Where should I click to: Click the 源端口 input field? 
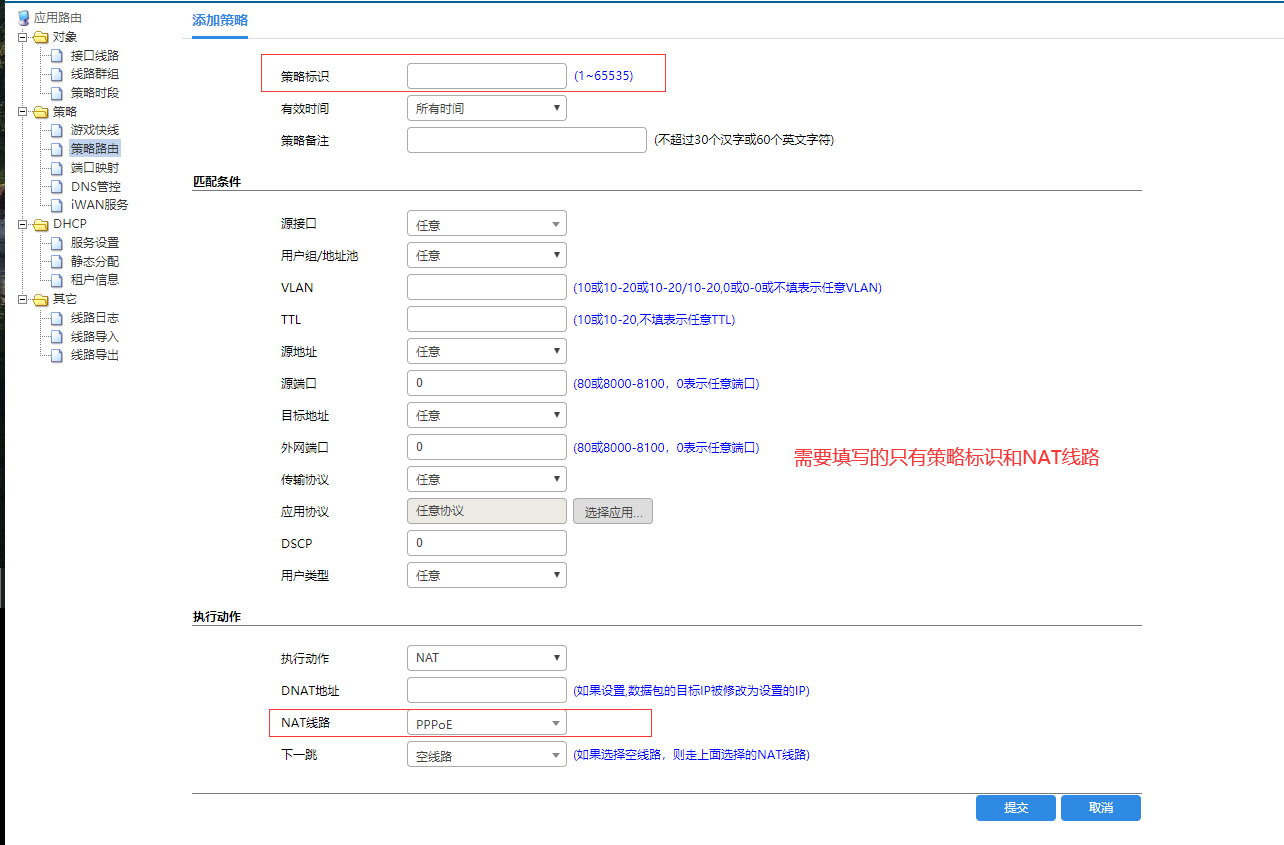coord(487,384)
